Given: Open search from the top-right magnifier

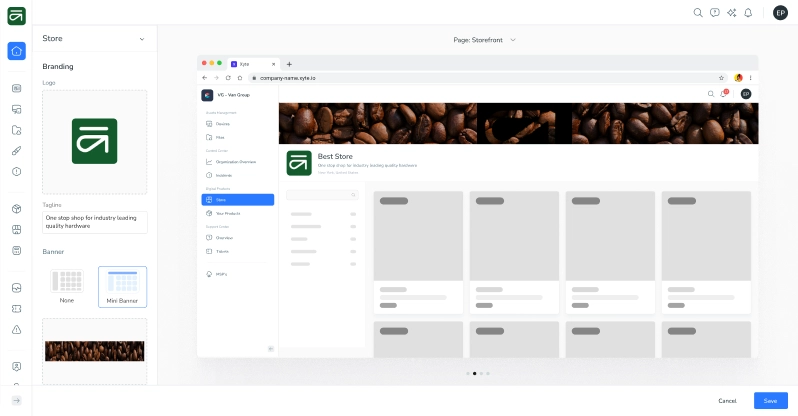Looking at the screenshot, I should pyautogui.click(x=698, y=13).
